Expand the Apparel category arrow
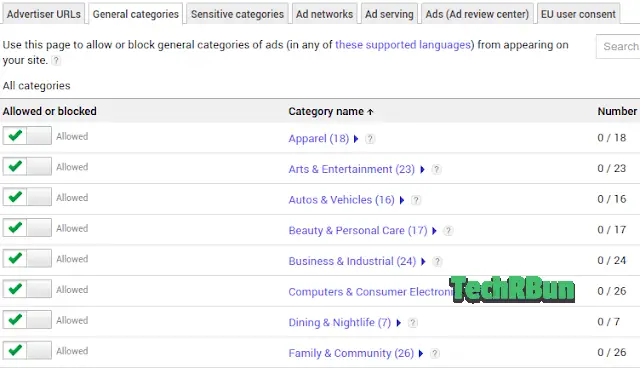The image size is (640, 368). coord(356,139)
